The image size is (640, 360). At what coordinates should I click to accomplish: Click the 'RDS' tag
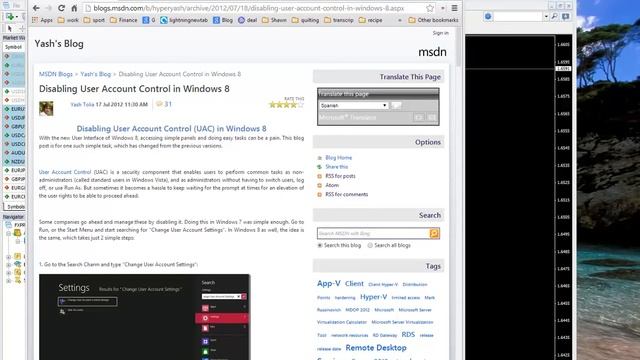tap(408, 334)
